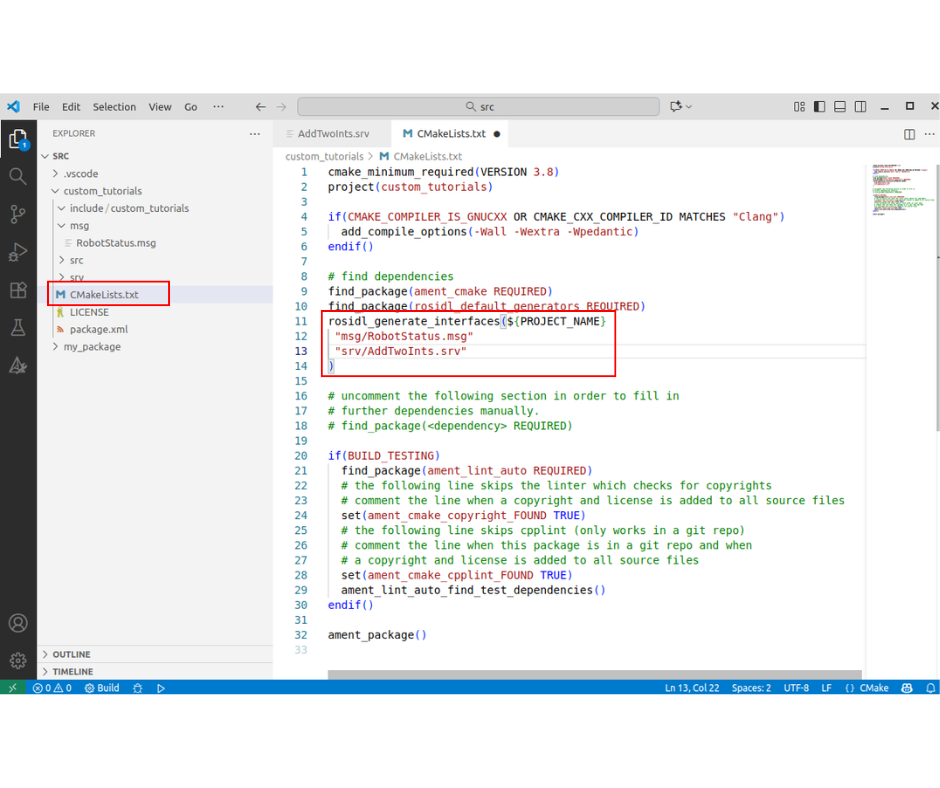This screenshot has height=788, width=940.
Task: Open the Extensions view
Action: click(x=18, y=290)
